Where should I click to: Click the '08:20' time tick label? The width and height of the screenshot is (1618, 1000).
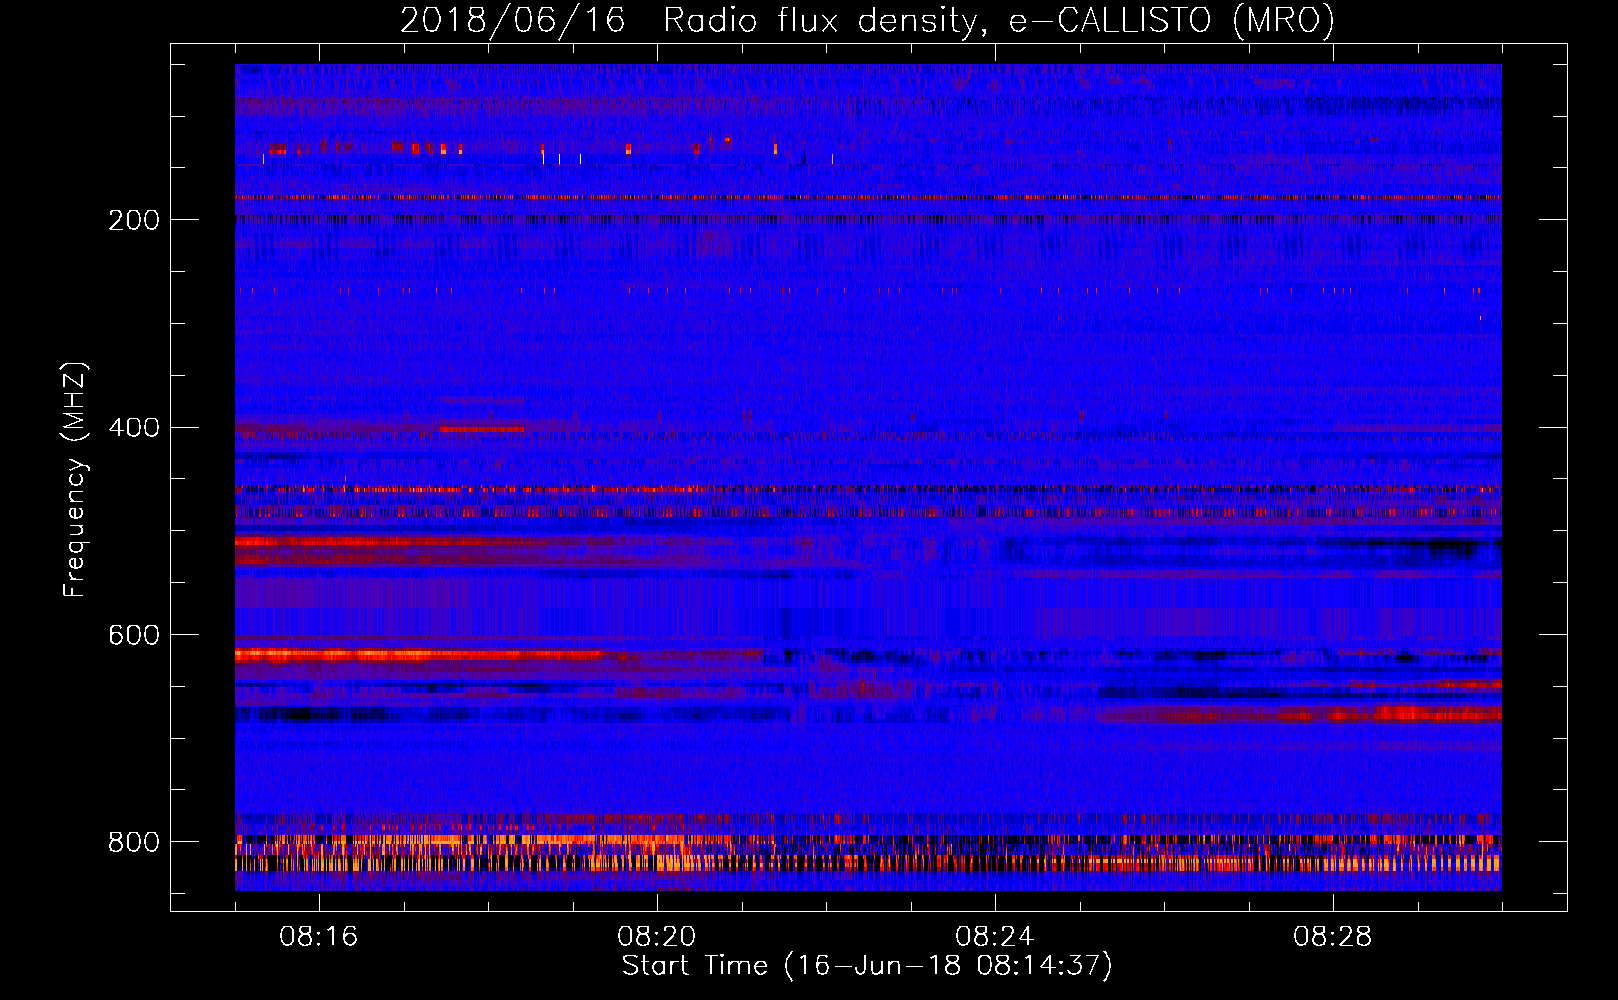tap(657, 937)
